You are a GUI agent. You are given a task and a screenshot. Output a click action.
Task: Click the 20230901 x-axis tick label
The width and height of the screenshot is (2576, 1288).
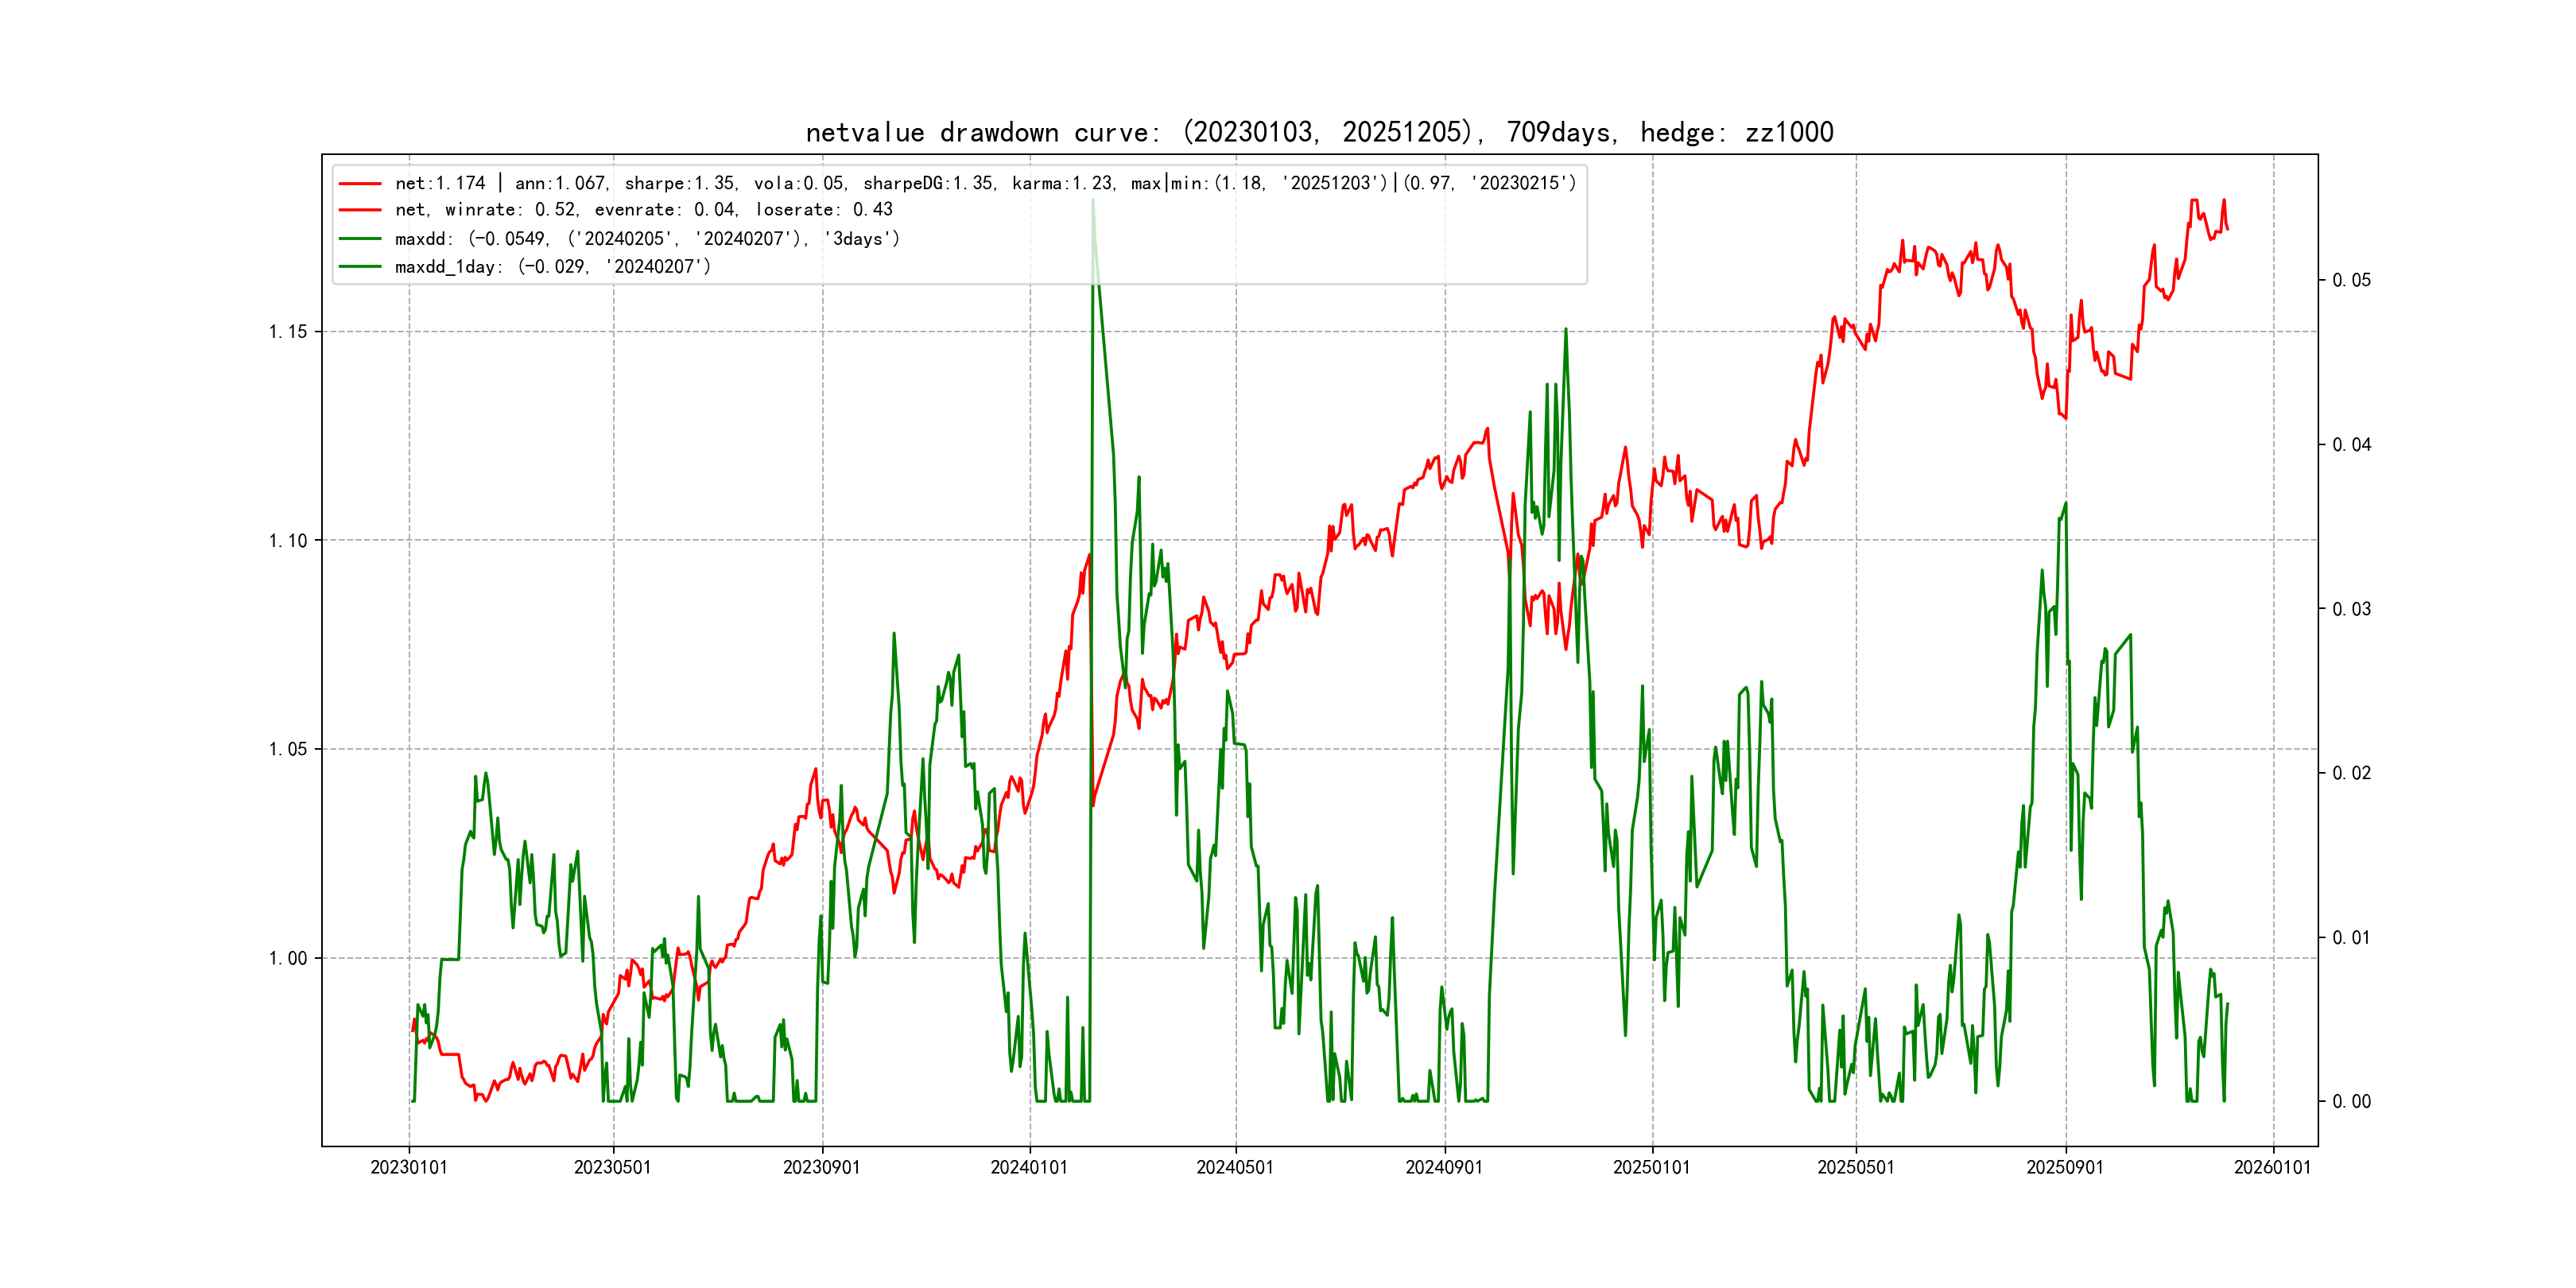coord(822,1167)
